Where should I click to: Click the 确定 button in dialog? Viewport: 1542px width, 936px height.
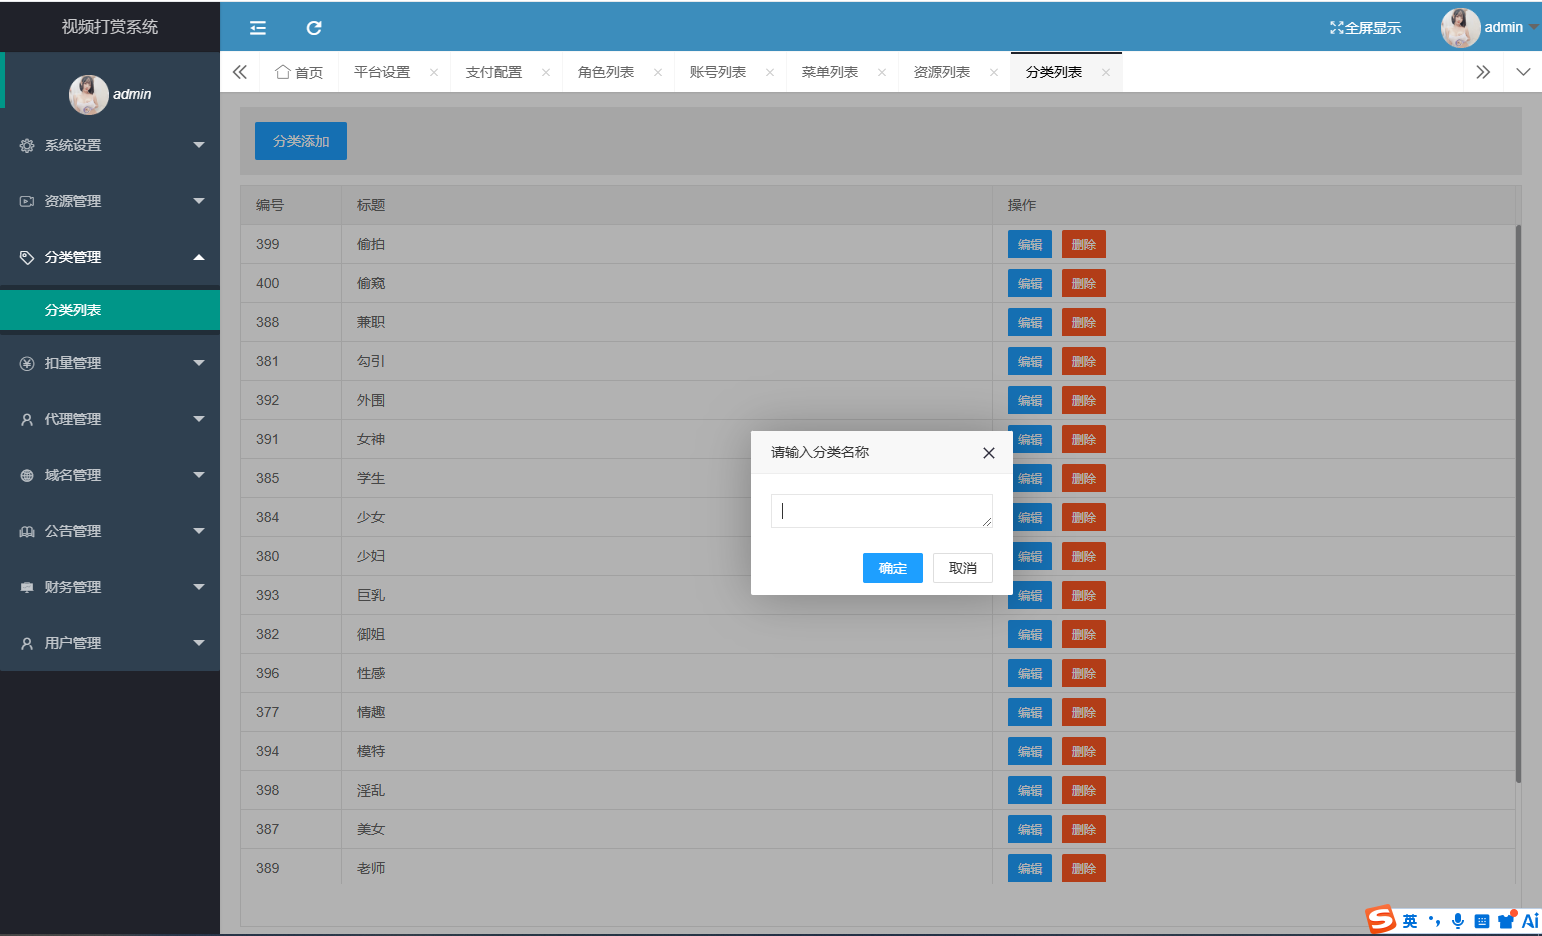pyautogui.click(x=893, y=568)
